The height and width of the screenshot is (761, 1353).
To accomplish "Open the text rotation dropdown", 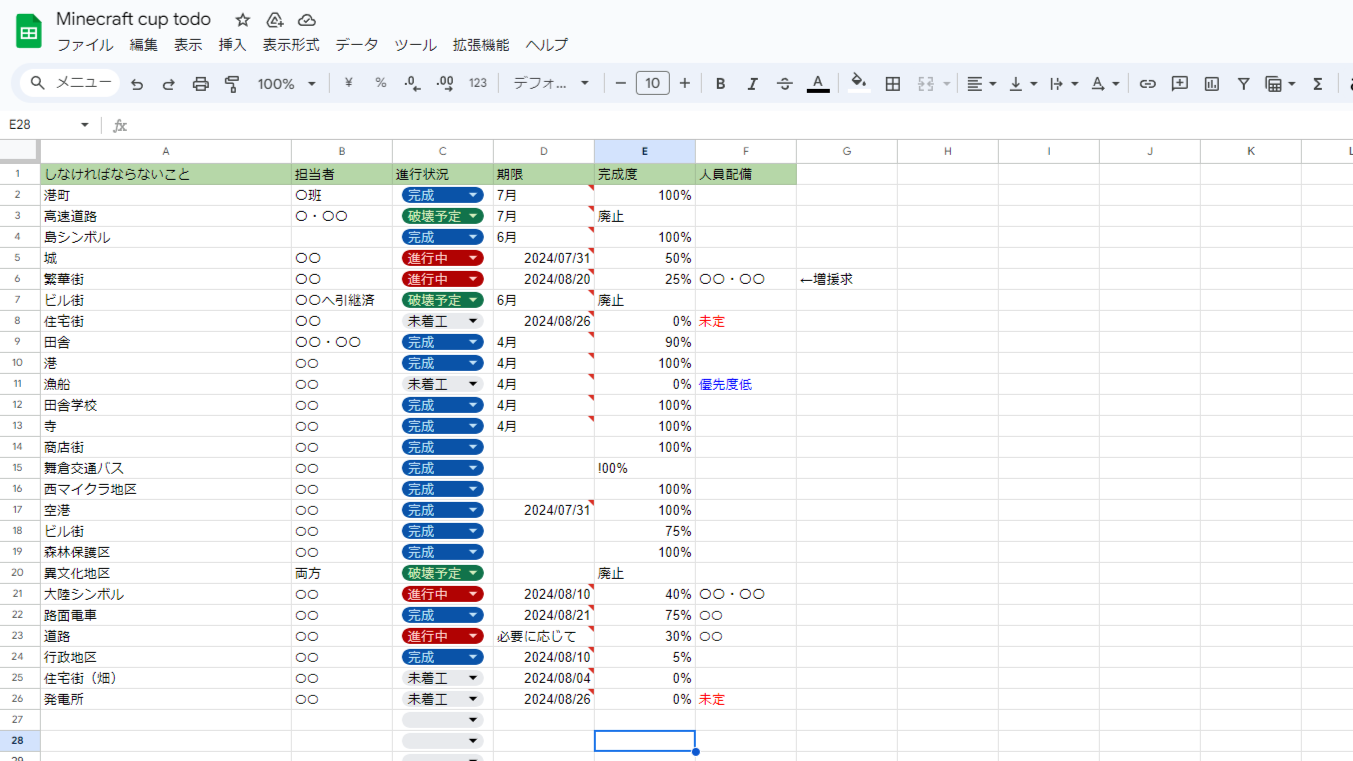I will pyautogui.click(x=1105, y=84).
